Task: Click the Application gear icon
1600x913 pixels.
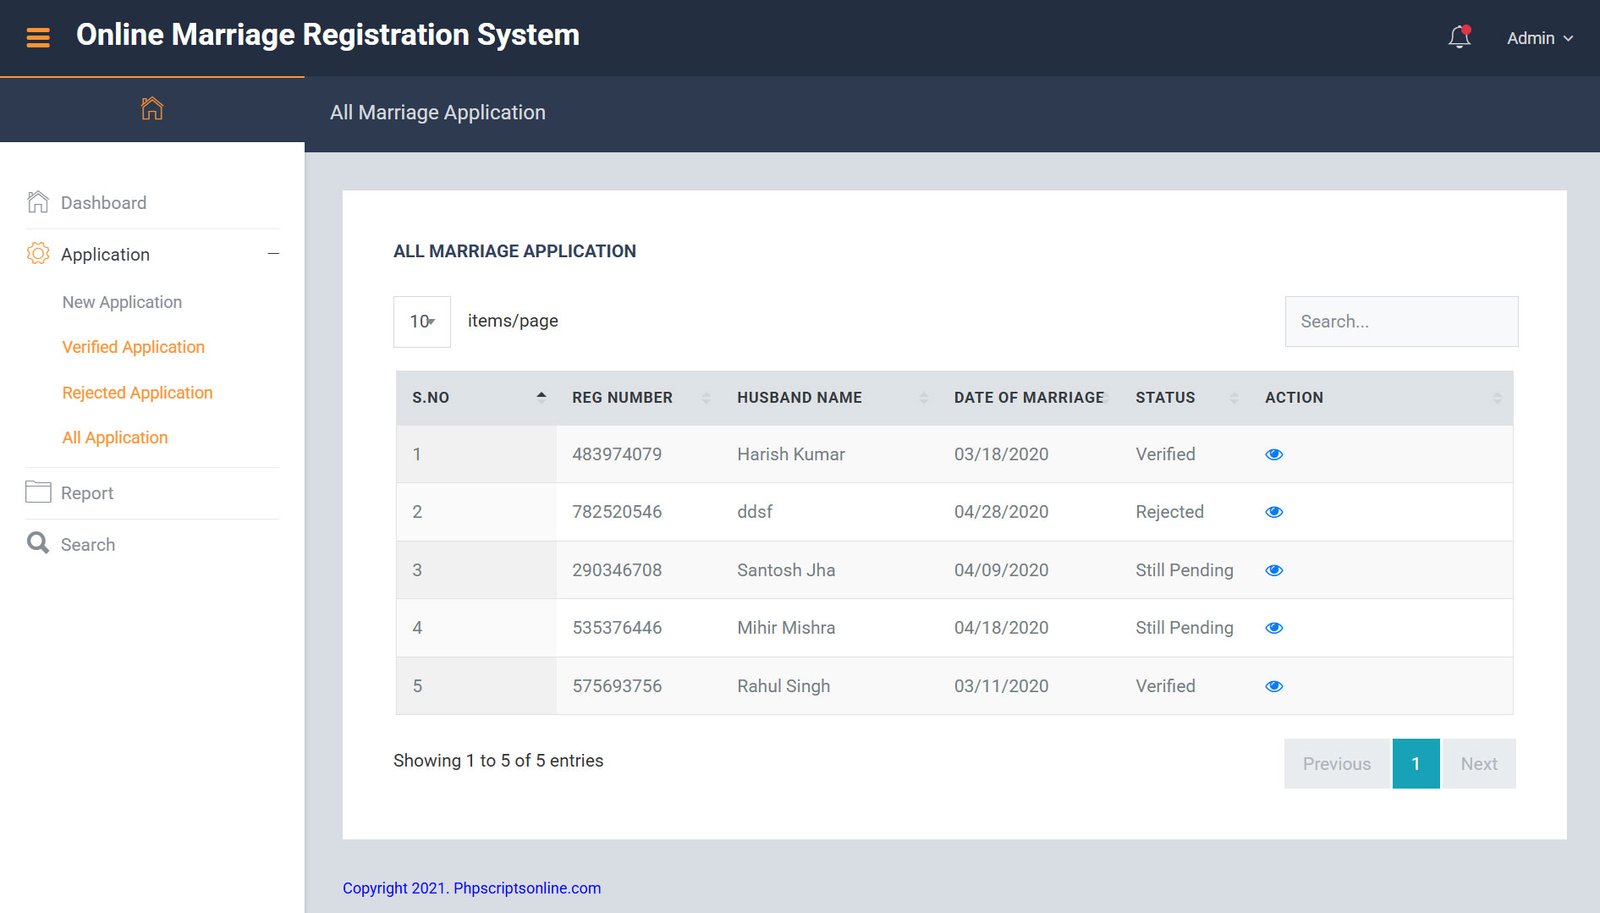Action: 37,253
